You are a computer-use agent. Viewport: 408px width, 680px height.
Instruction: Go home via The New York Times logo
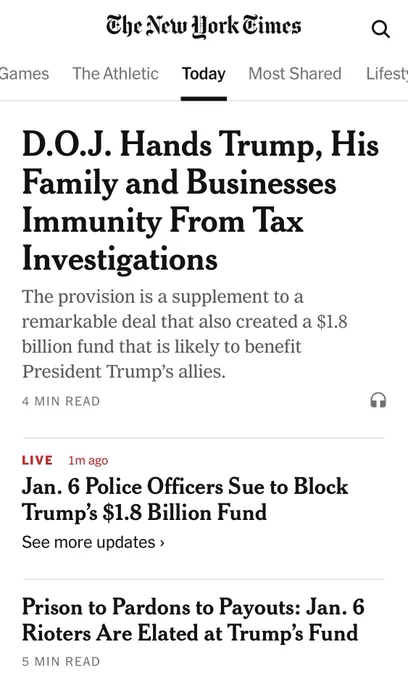pos(204,26)
